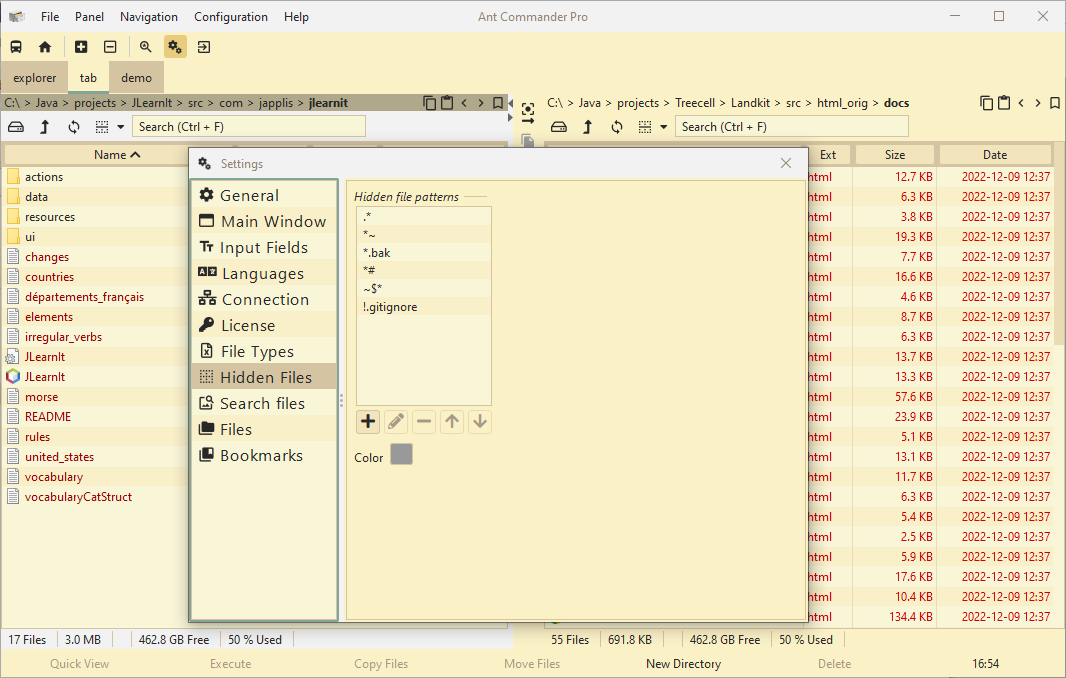1066x678 pixels.
Task: Open drive selector in right panel
Action: pyautogui.click(x=559, y=126)
